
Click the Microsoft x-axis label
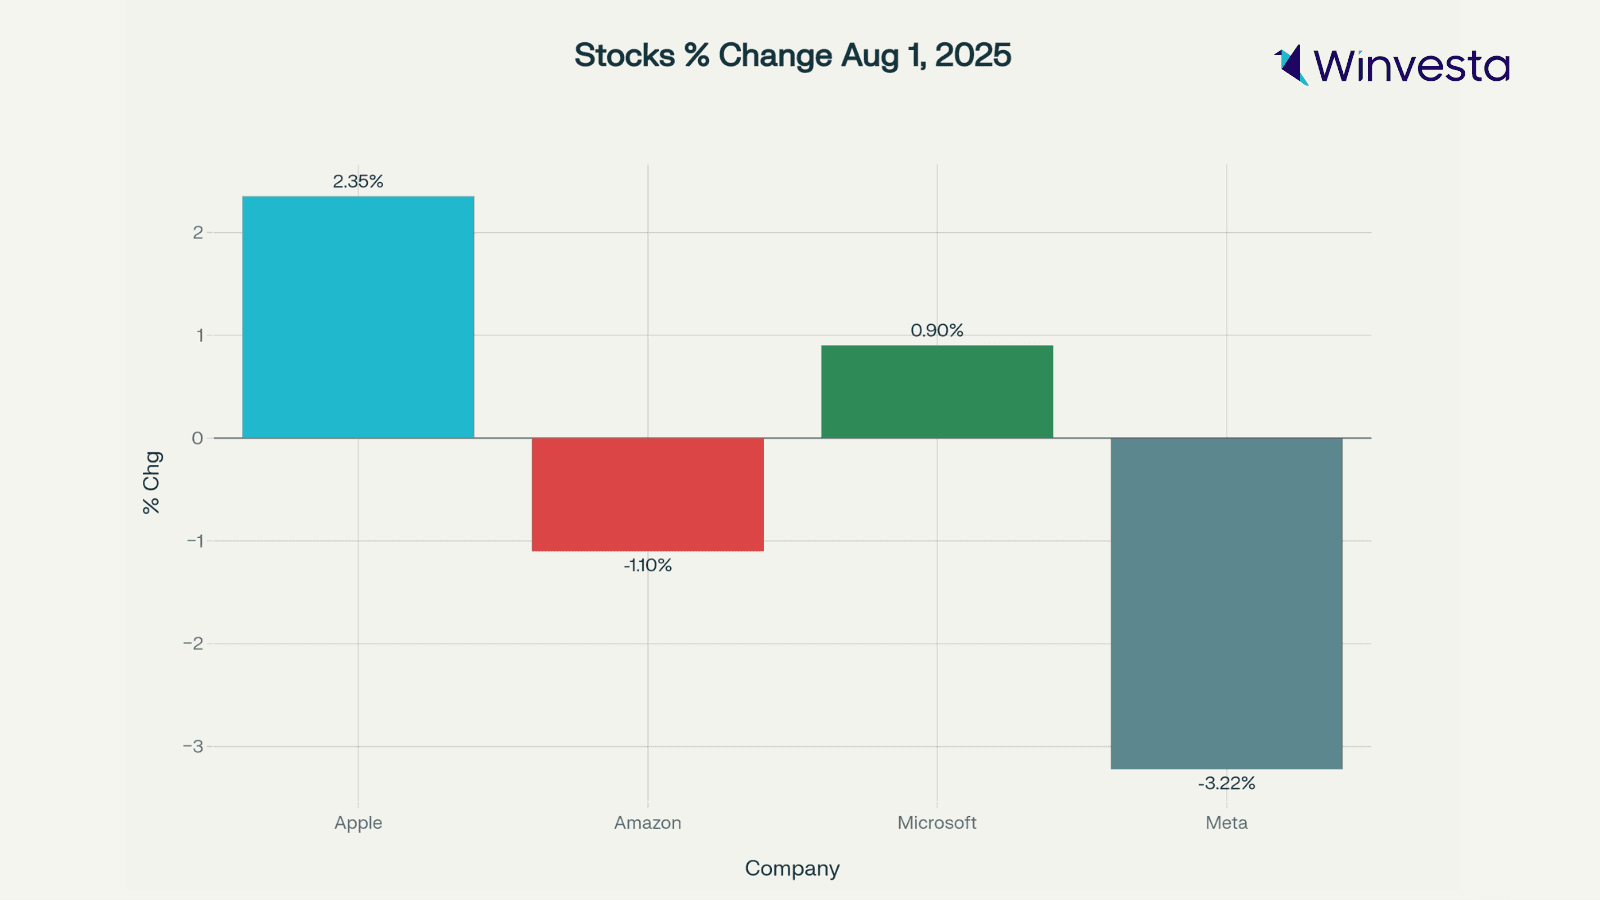click(x=937, y=823)
